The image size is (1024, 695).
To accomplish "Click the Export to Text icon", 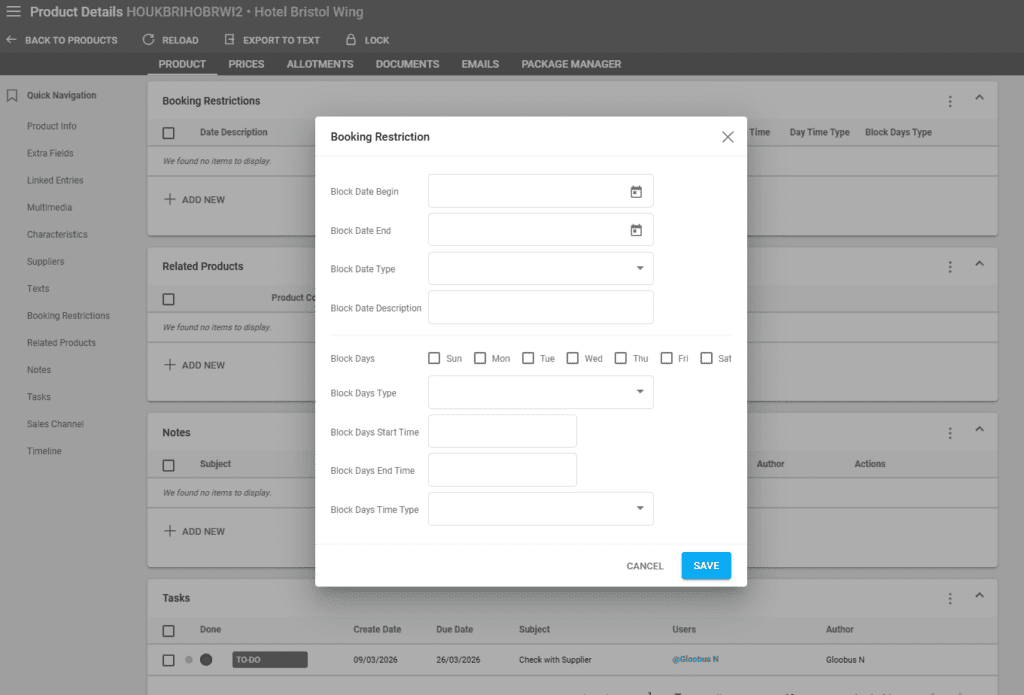I will point(229,40).
